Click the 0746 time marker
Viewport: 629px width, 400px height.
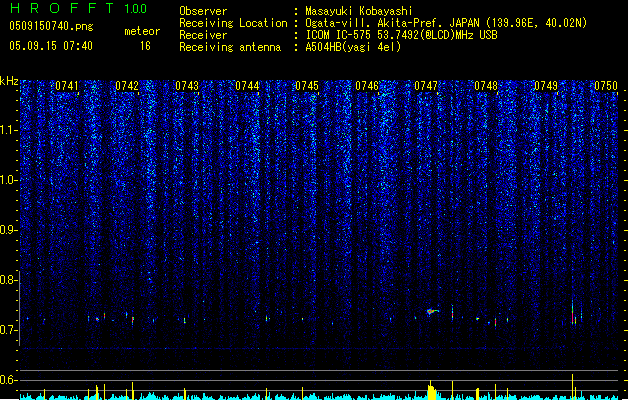tap(367, 86)
